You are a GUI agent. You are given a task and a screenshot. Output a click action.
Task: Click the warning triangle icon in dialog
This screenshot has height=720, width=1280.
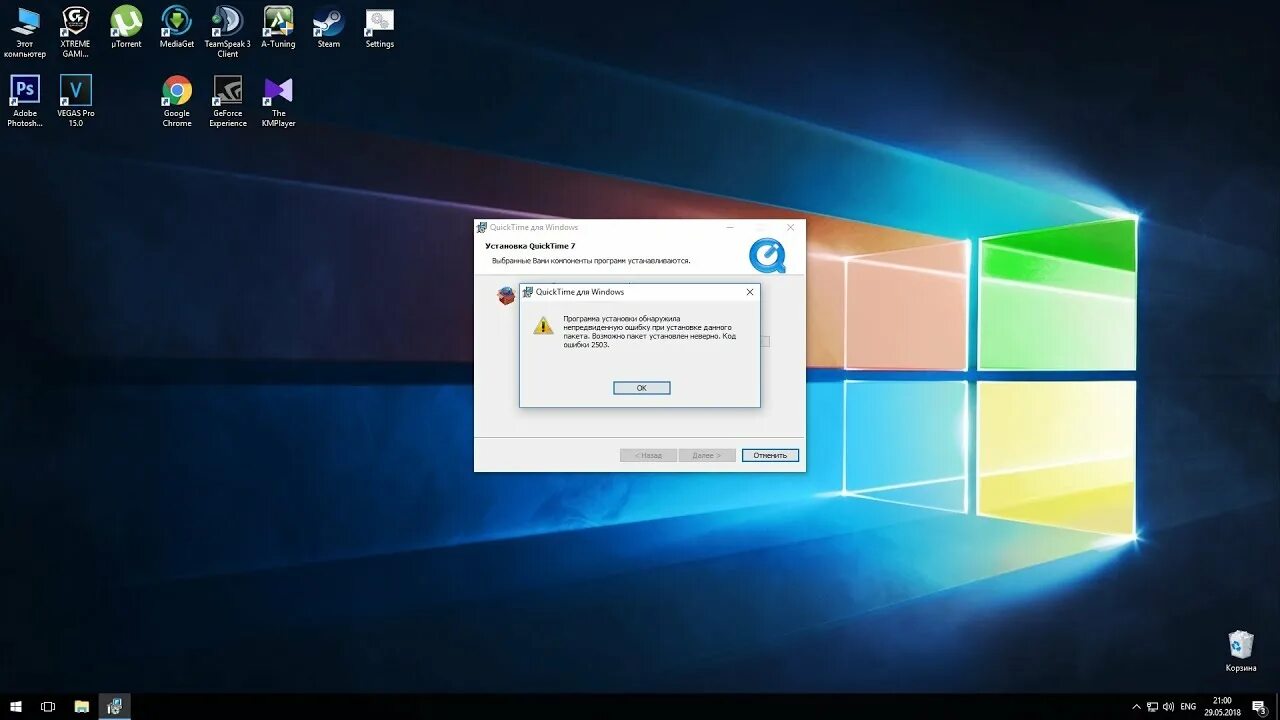tap(543, 325)
